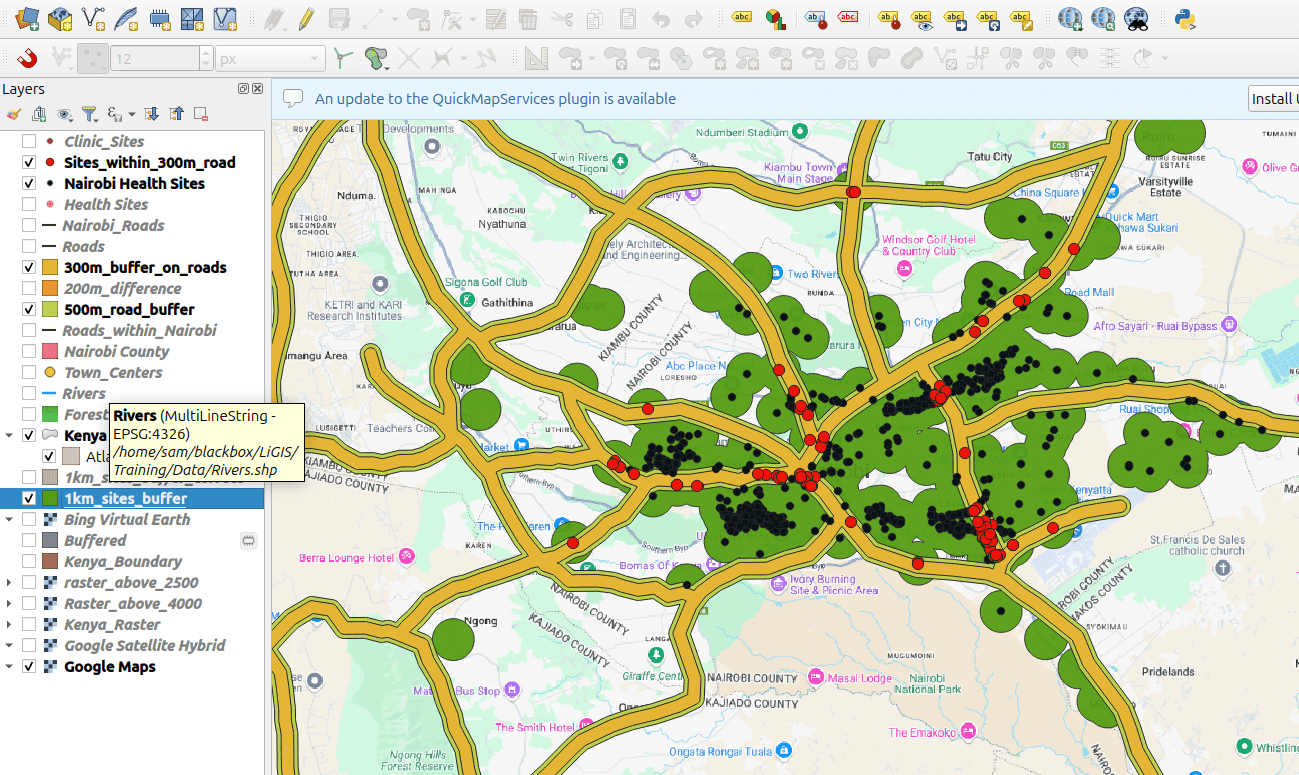Select the Kenya_Boundary layer
This screenshot has width=1299, height=775.
123,561
